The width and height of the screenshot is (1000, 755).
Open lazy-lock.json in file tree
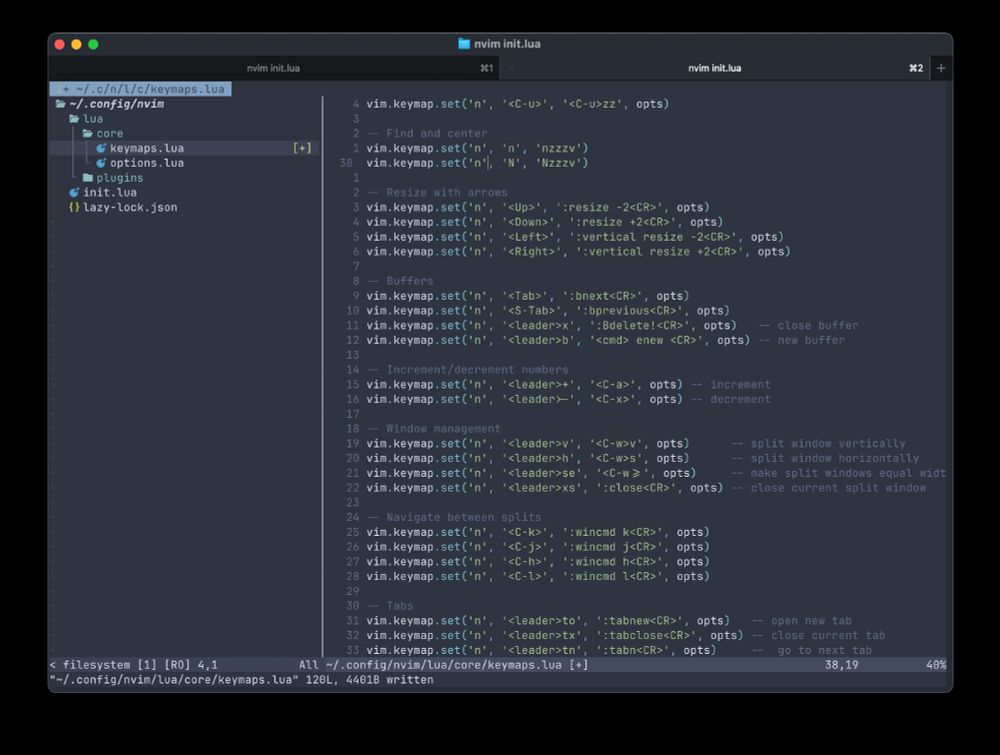tap(130, 207)
